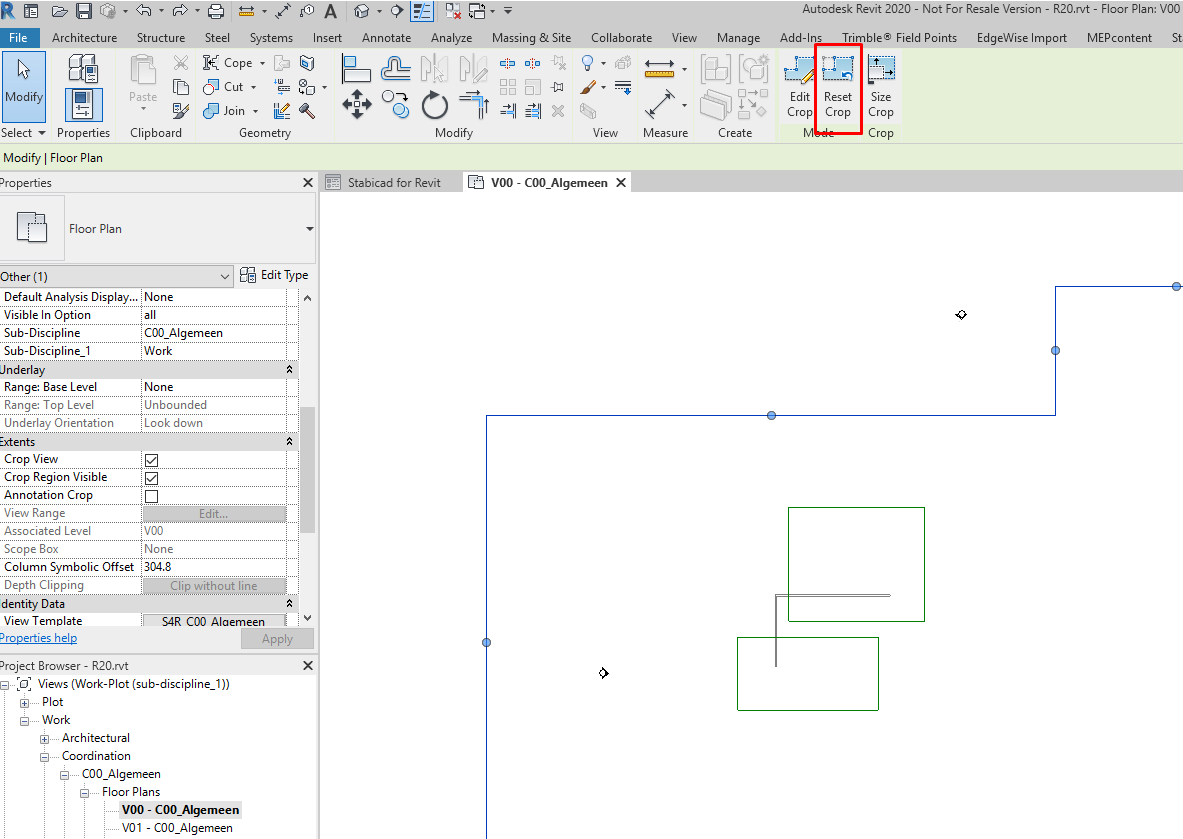Enable the Annotation Crop checkbox

152,496
